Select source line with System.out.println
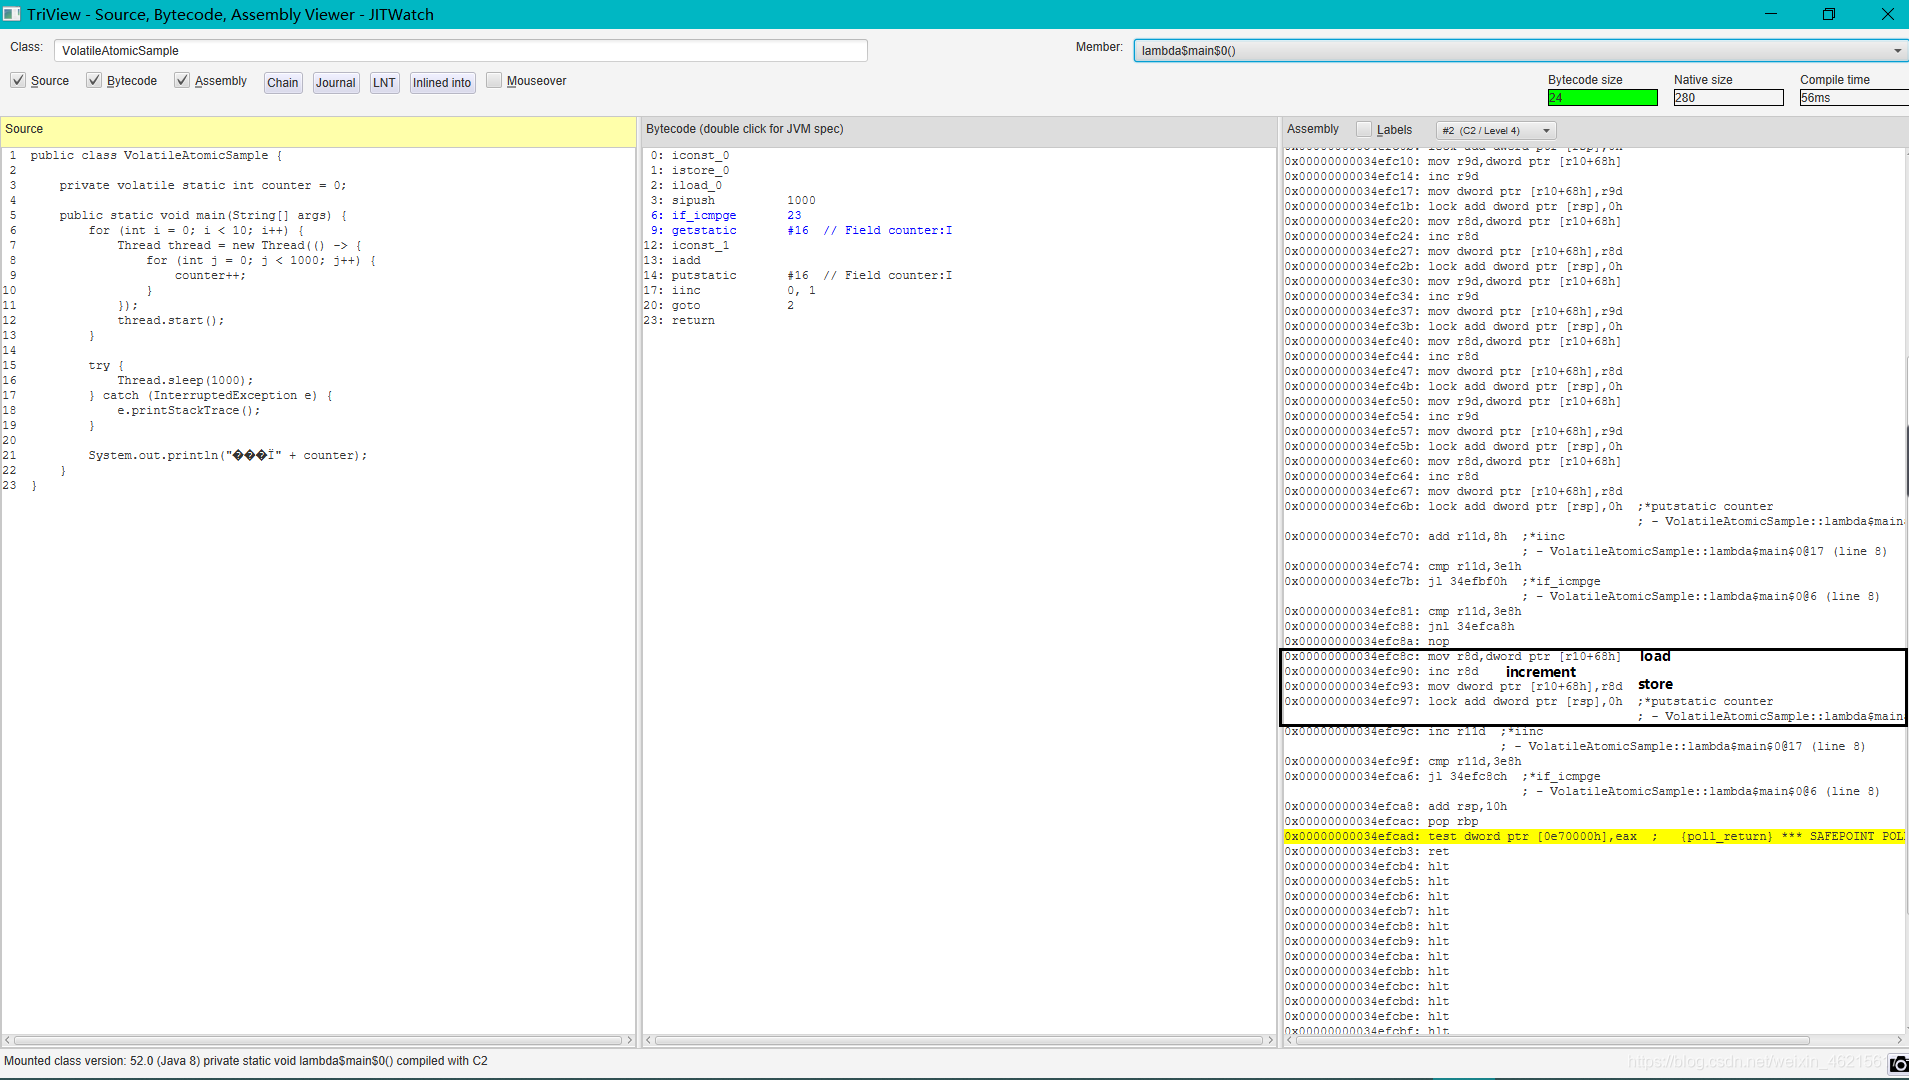1909x1080 pixels. 228,455
